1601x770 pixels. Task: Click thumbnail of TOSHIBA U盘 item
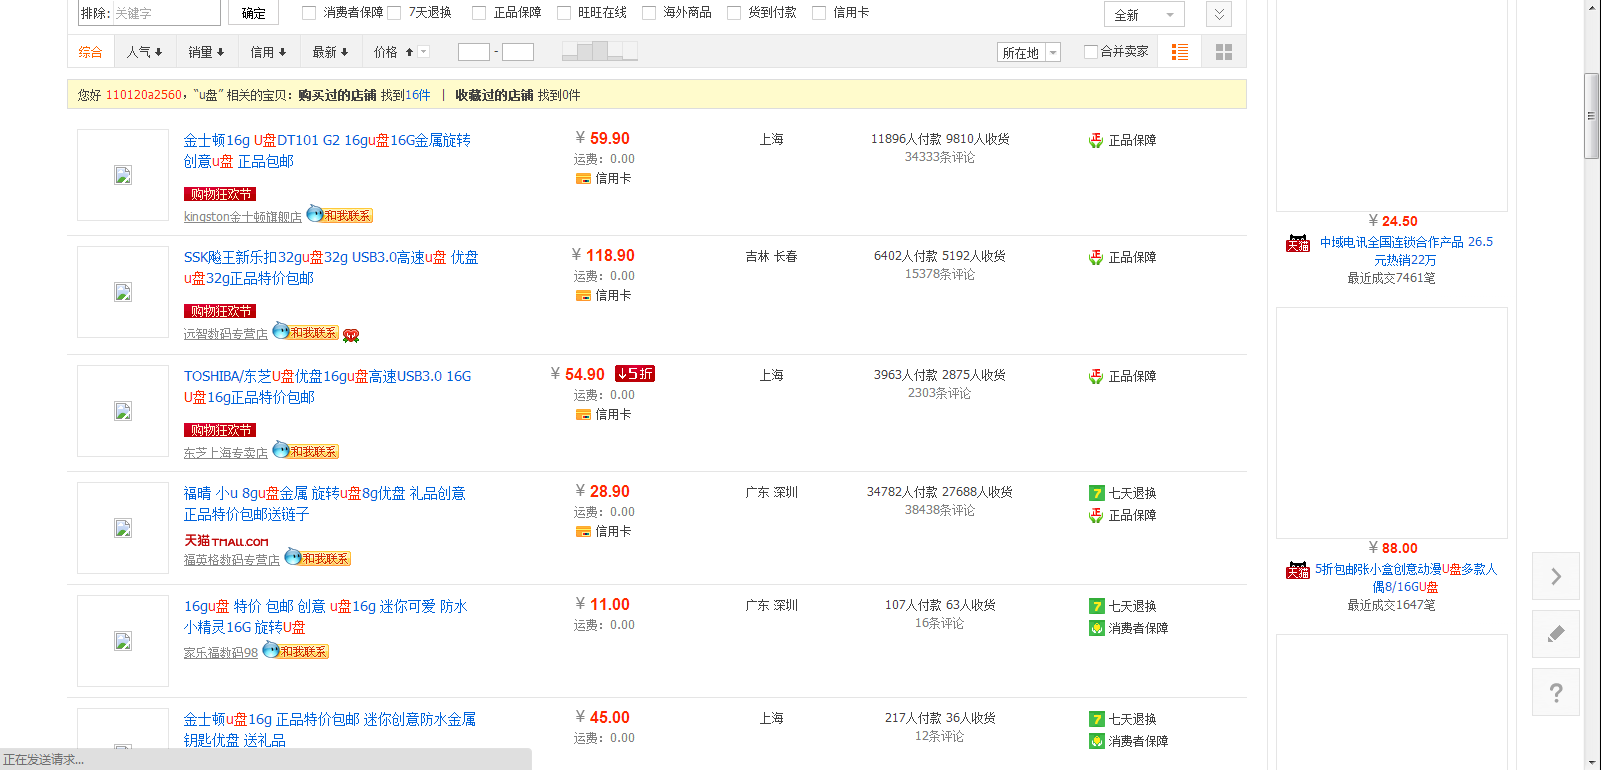pyautogui.click(x=123, y=411)
